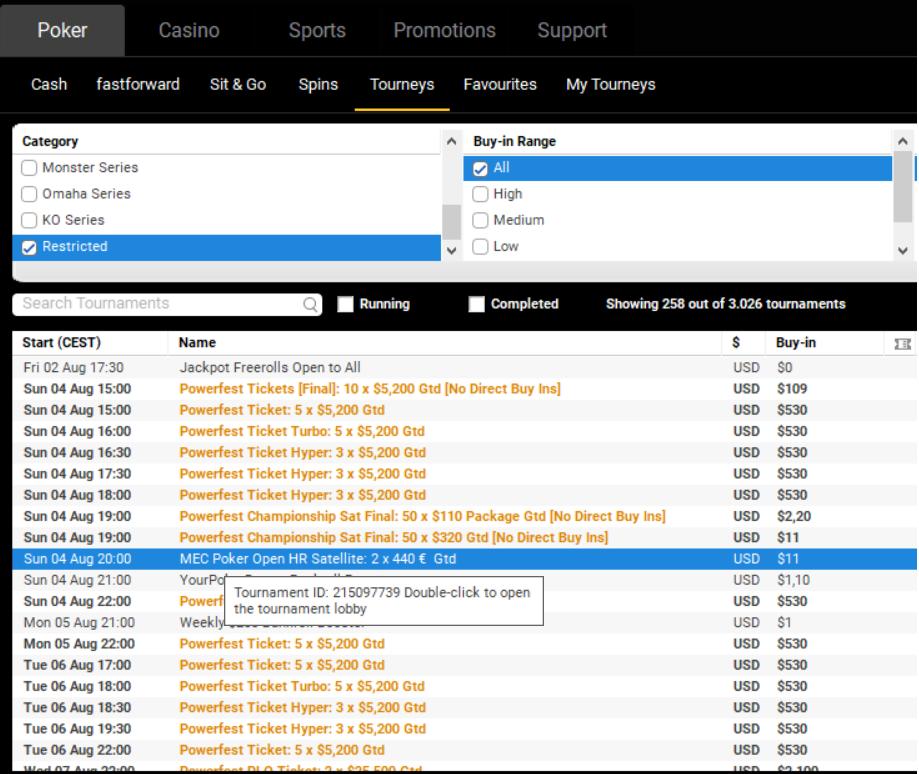The height and width of the screenshot is (774, 919).
Task: Click the Buy-in Range scrollbar thumb
Action: click(903, 186)
